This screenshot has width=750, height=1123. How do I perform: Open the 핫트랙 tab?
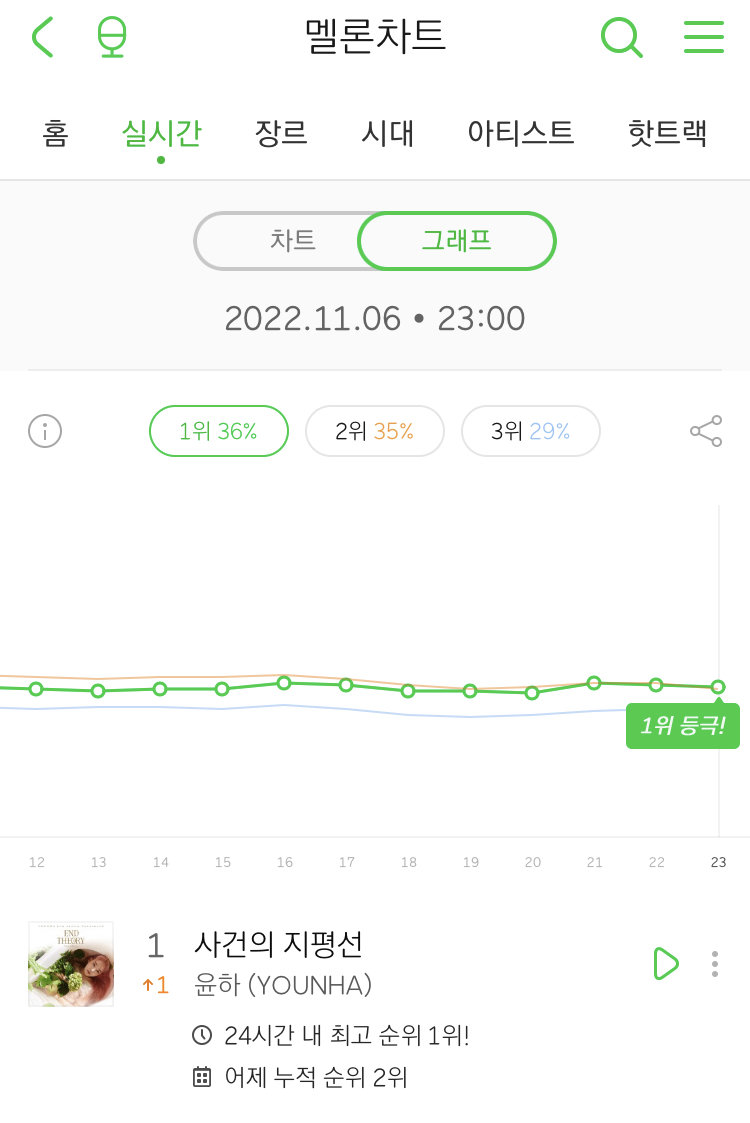pos(667,133)
